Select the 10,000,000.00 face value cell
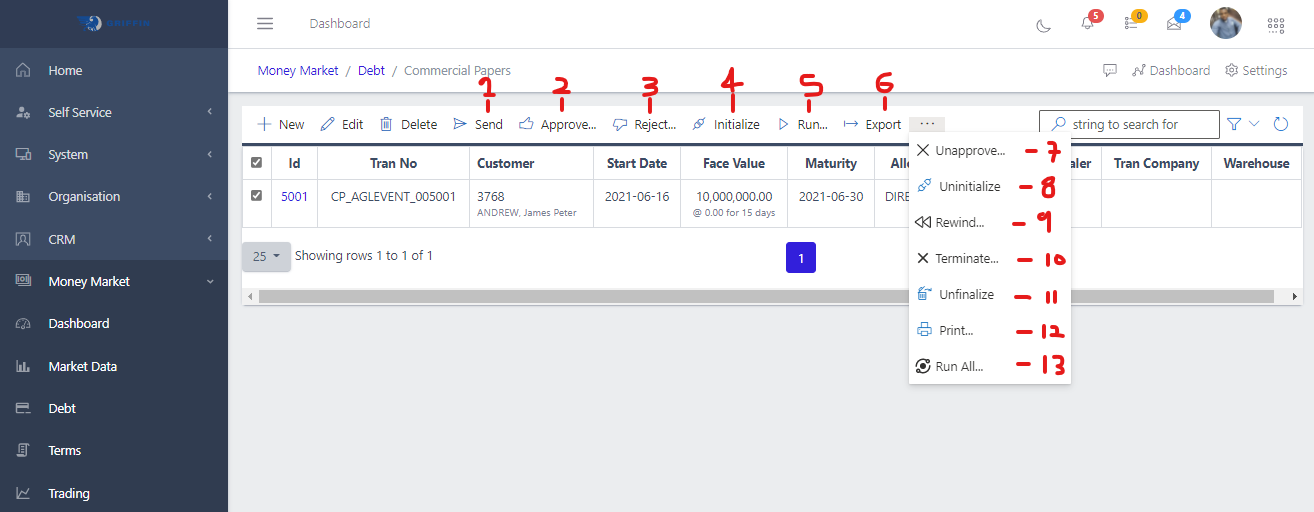Image resolution: width=1314 pixels, height=512 pixels. point(734,203)
